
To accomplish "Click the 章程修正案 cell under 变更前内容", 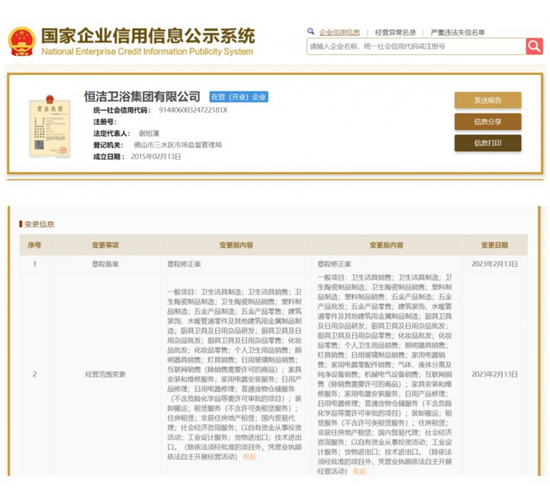I will click(184, 264).
